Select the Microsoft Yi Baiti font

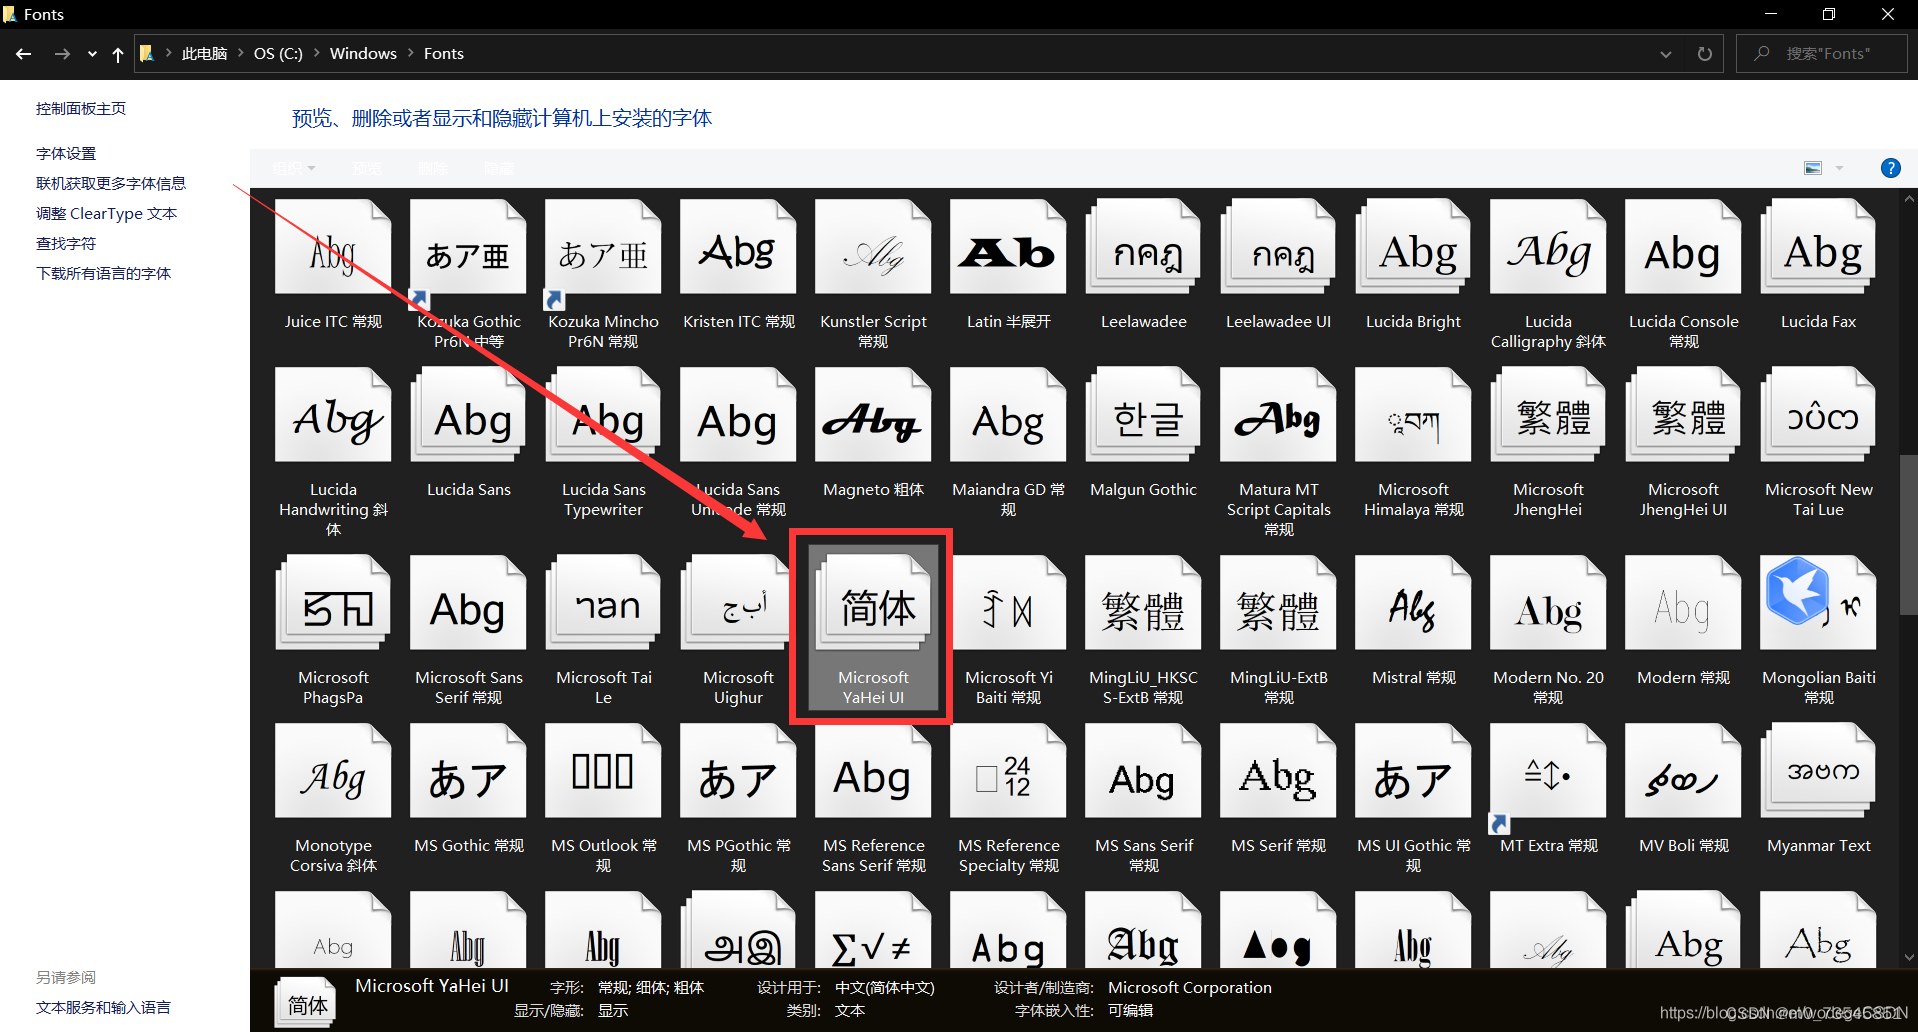click(1008, 630)
